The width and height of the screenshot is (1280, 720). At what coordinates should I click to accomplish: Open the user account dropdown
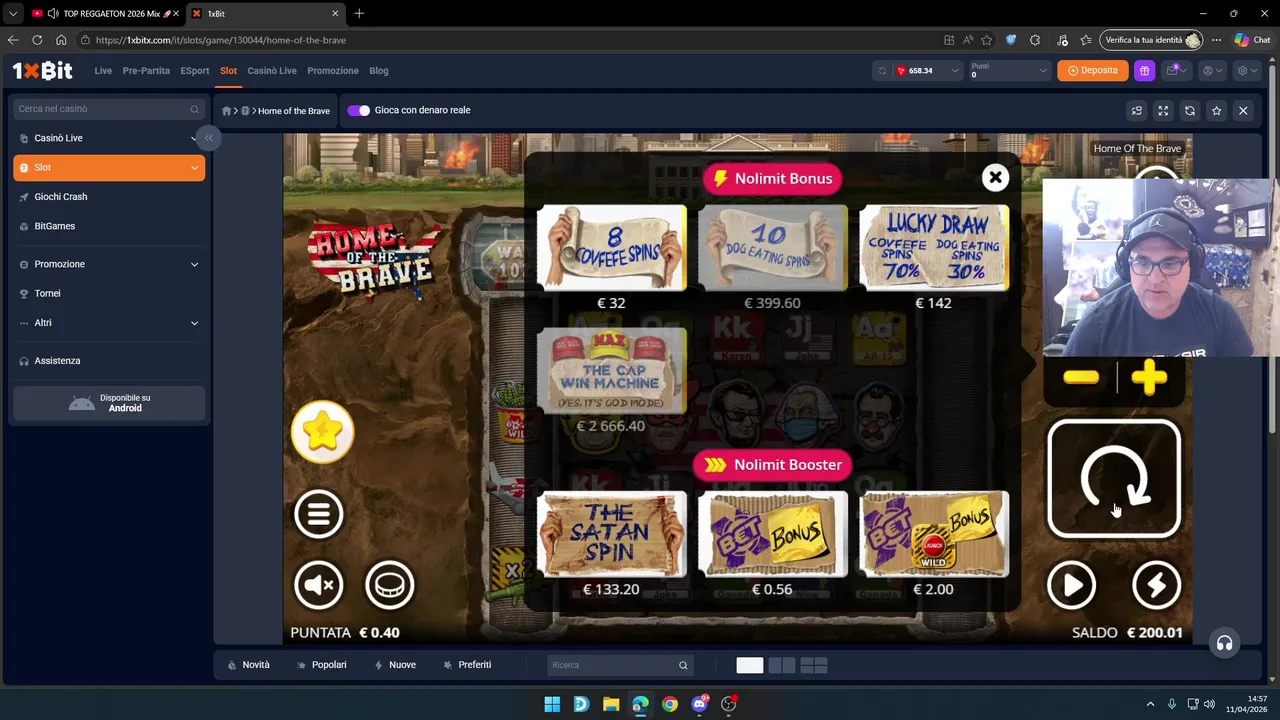[1211, 70]
